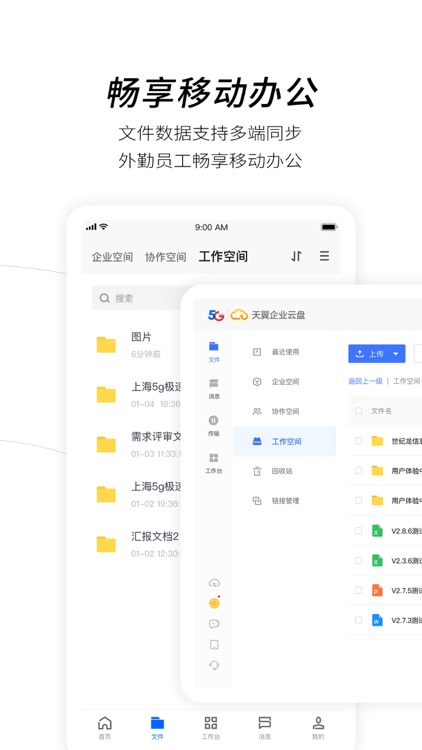Select the 工作空间 tab on the phone
The height and width of the screenshot is (750, 422).
click(x=223, y=256)
